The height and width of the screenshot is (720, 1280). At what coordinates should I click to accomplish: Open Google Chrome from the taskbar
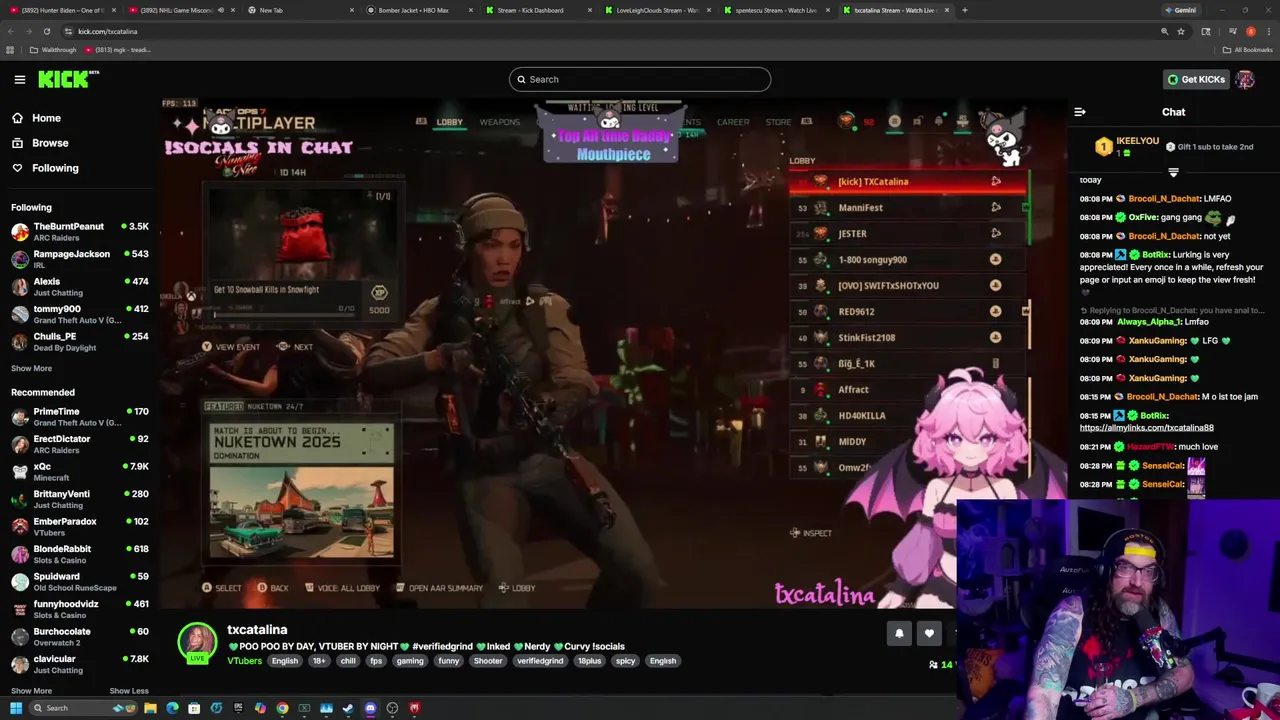tap(282, 708)
